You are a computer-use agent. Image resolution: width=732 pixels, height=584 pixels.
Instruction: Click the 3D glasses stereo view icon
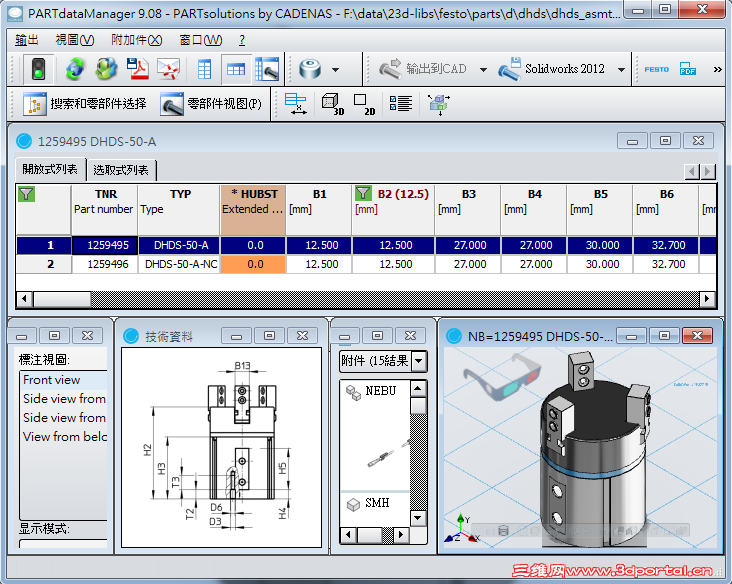click(x=502, y=376)
